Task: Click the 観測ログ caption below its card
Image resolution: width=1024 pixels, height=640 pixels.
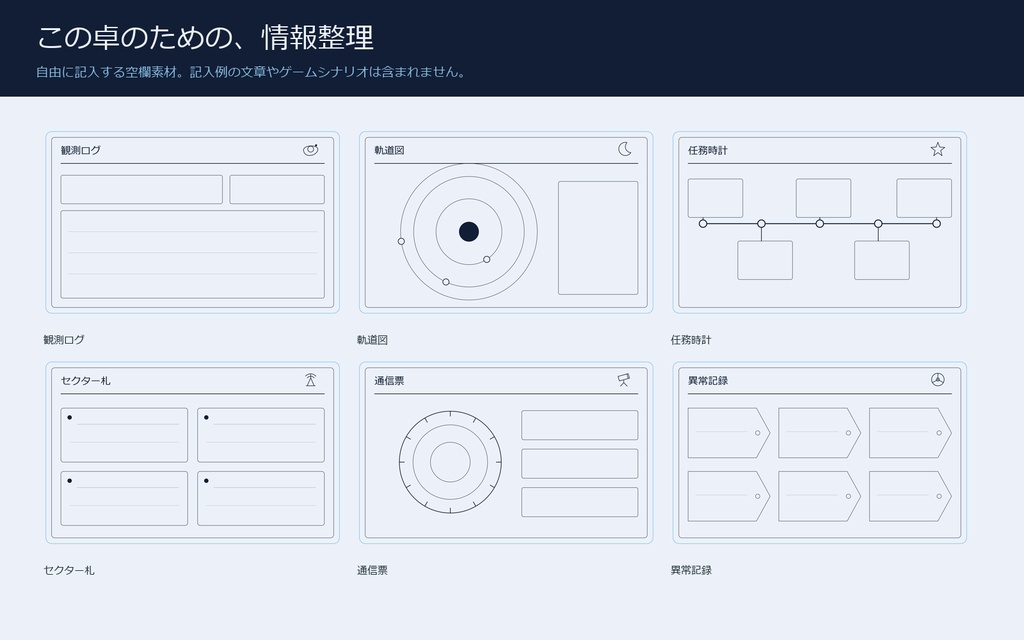Action: pos(64,340)
